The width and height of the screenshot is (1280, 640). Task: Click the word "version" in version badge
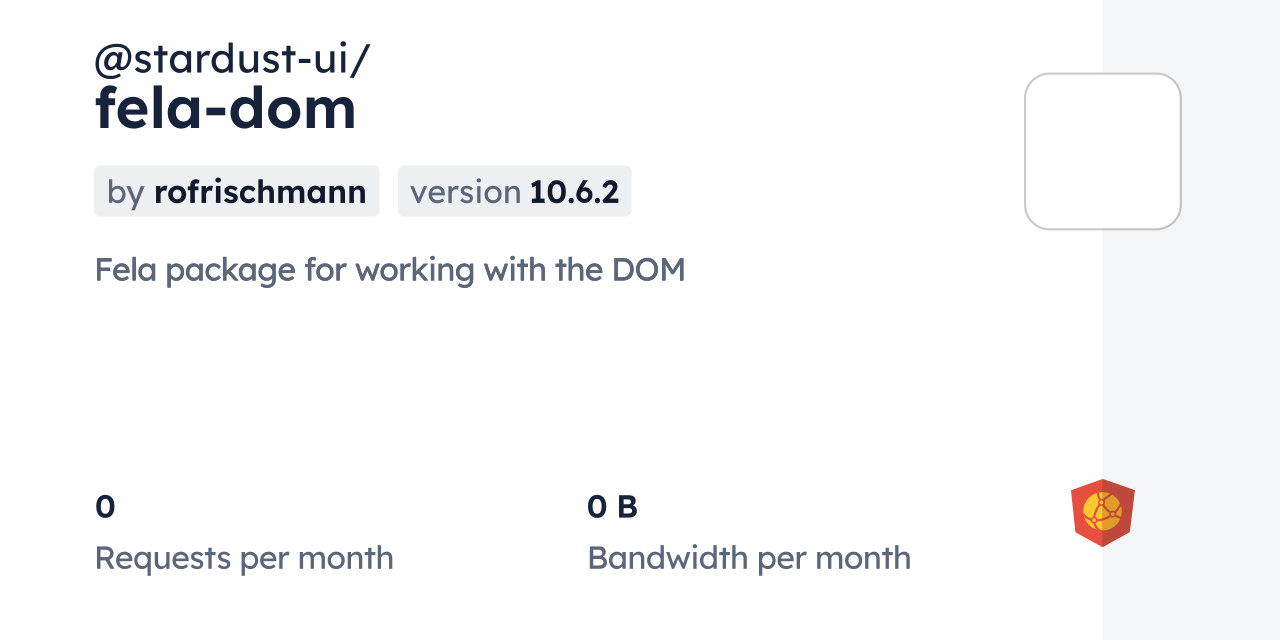click(465, 191)
